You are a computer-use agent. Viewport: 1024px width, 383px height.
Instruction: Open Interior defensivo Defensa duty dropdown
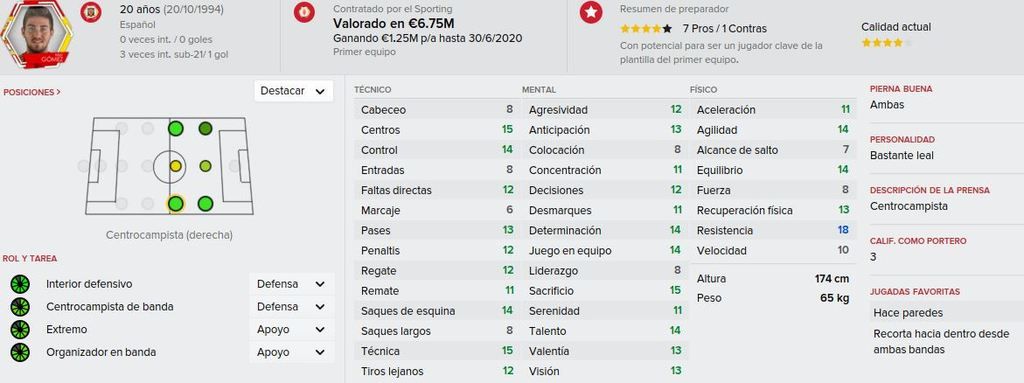point(291,284)
